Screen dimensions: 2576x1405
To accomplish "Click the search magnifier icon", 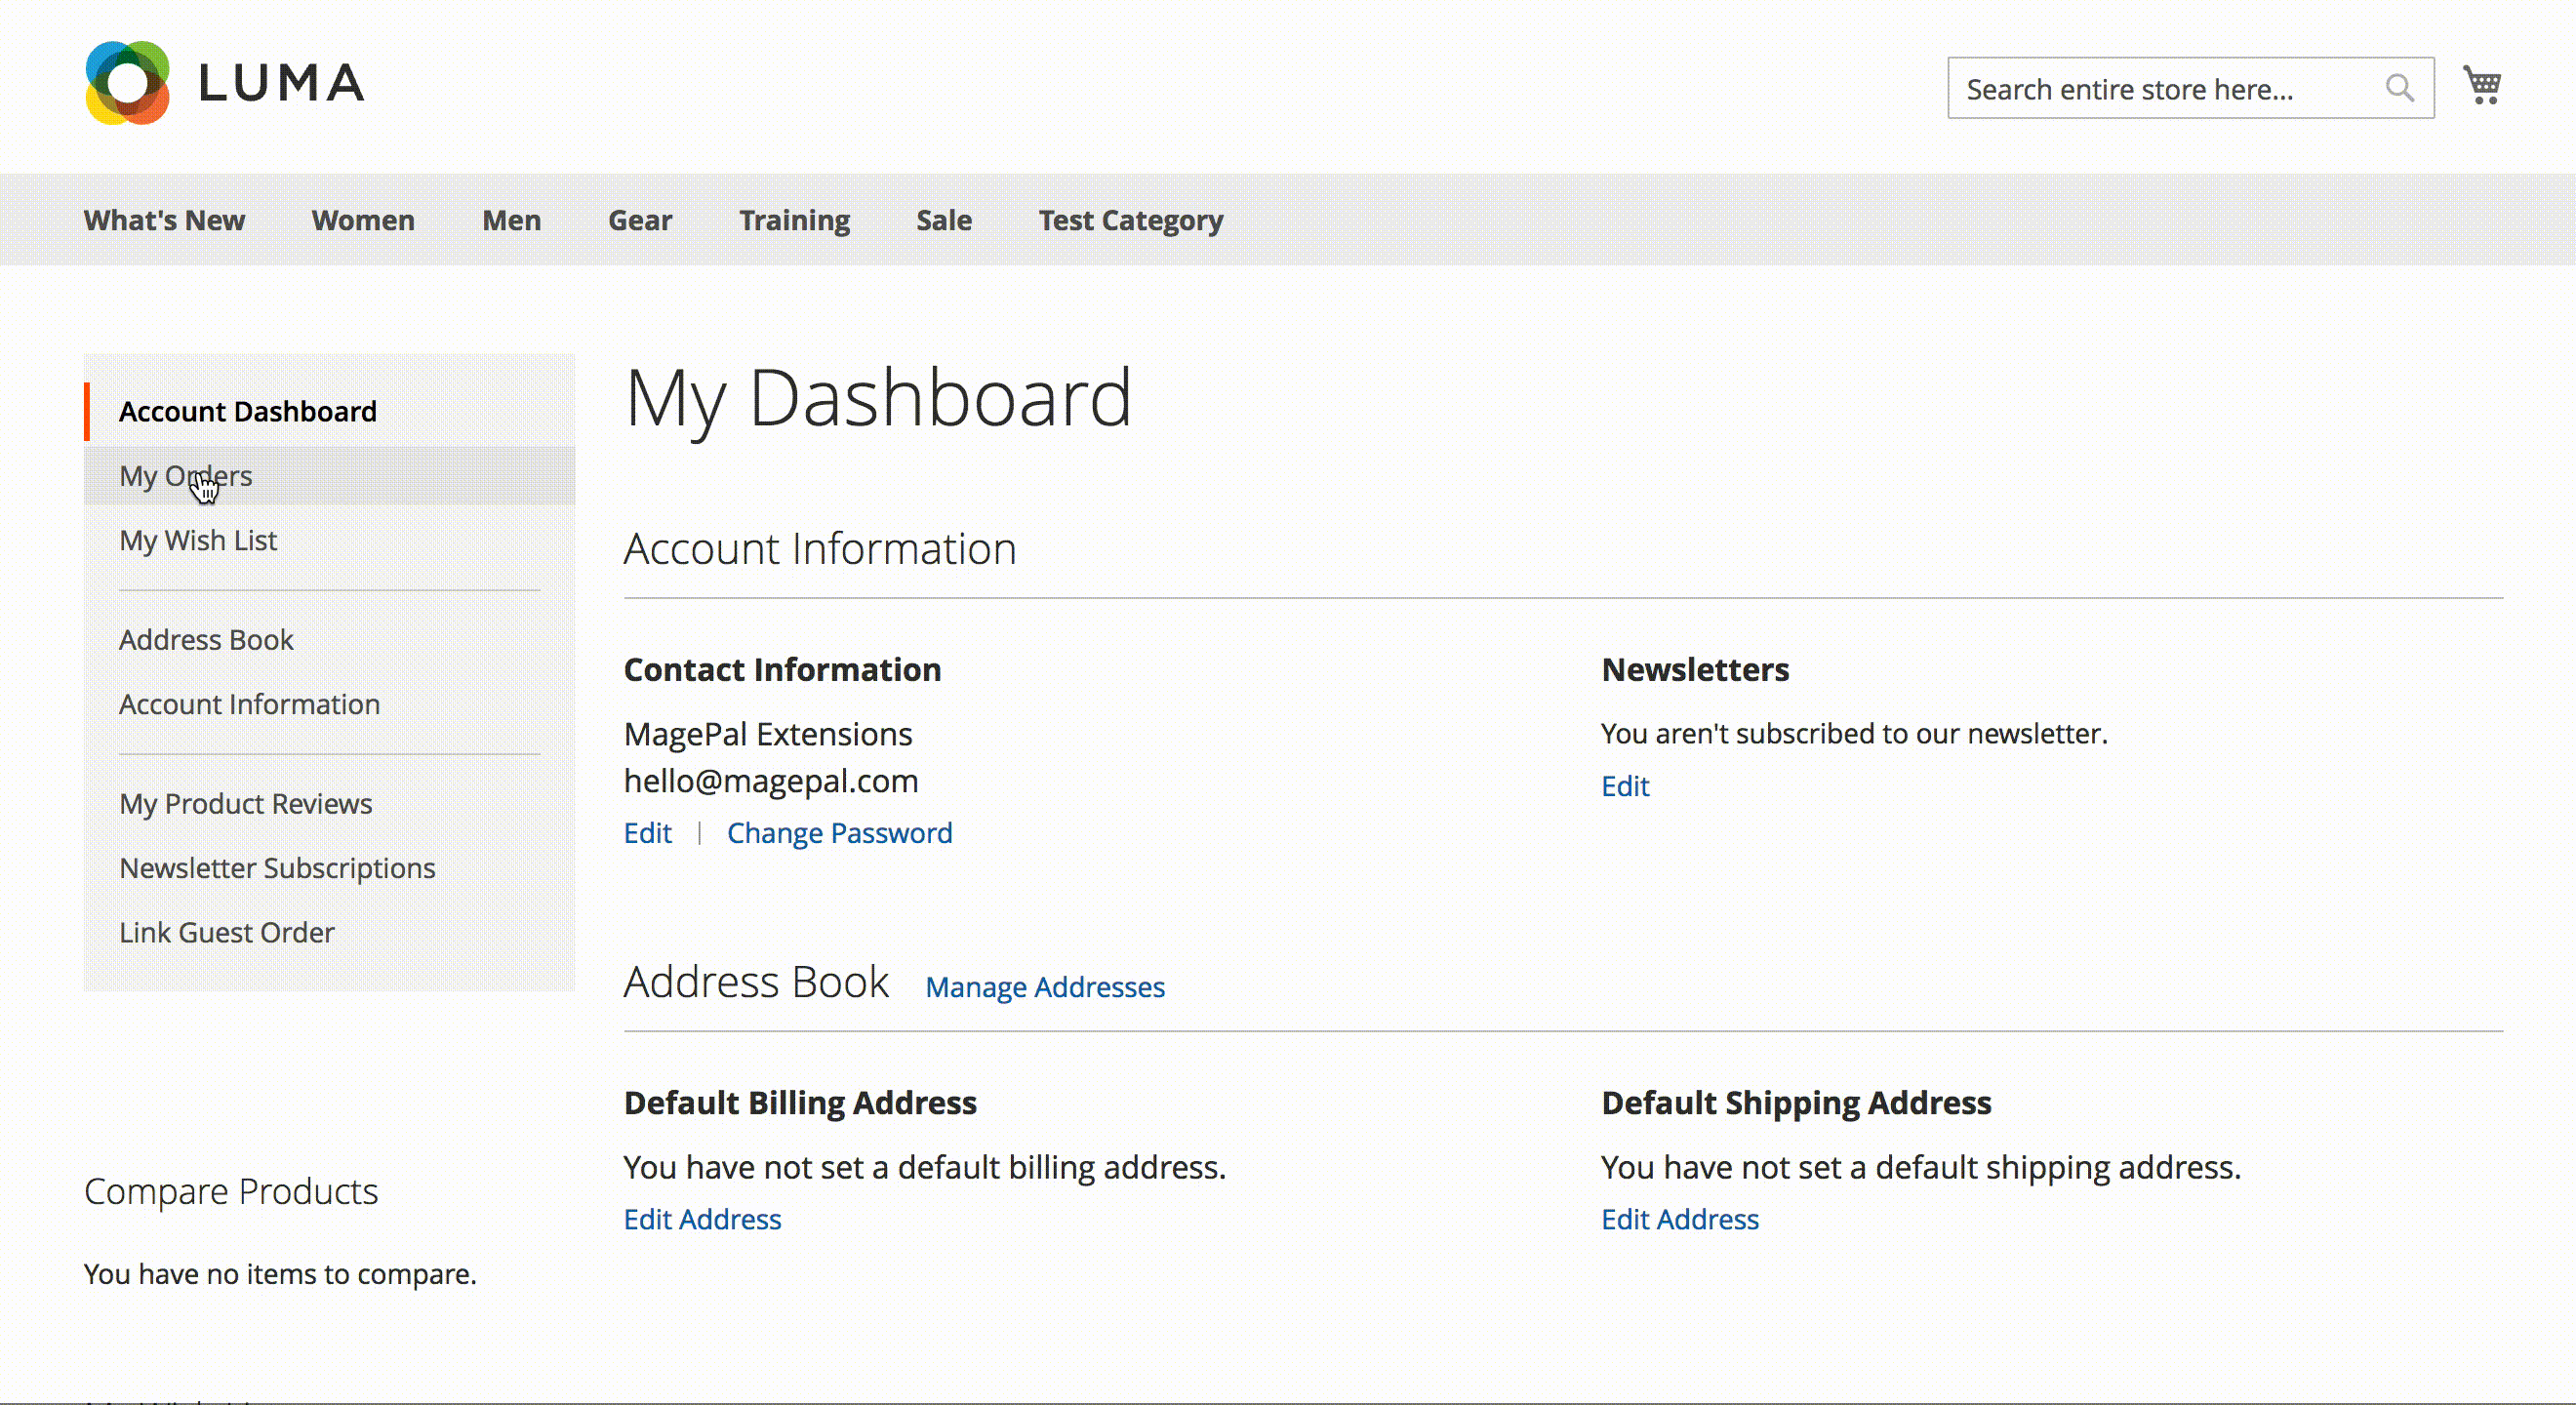I will (x=2399, y=88).
